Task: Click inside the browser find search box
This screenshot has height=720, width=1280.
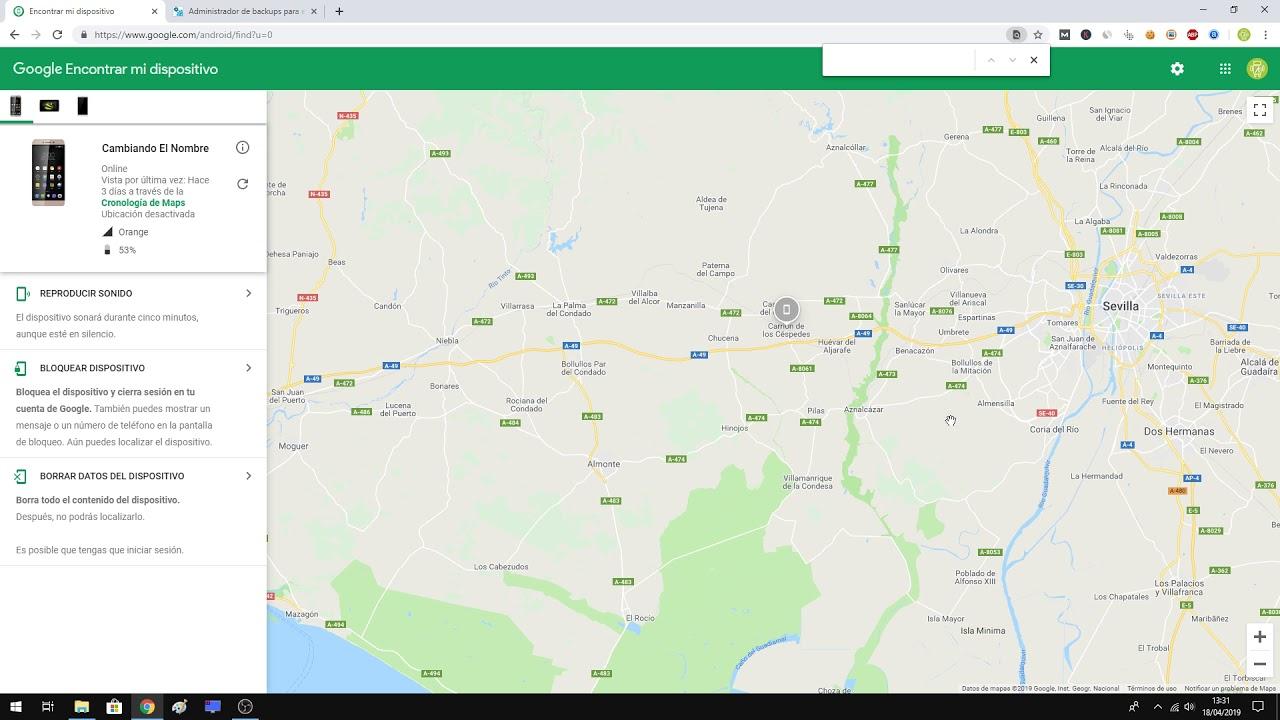Action: pos(897,60)
